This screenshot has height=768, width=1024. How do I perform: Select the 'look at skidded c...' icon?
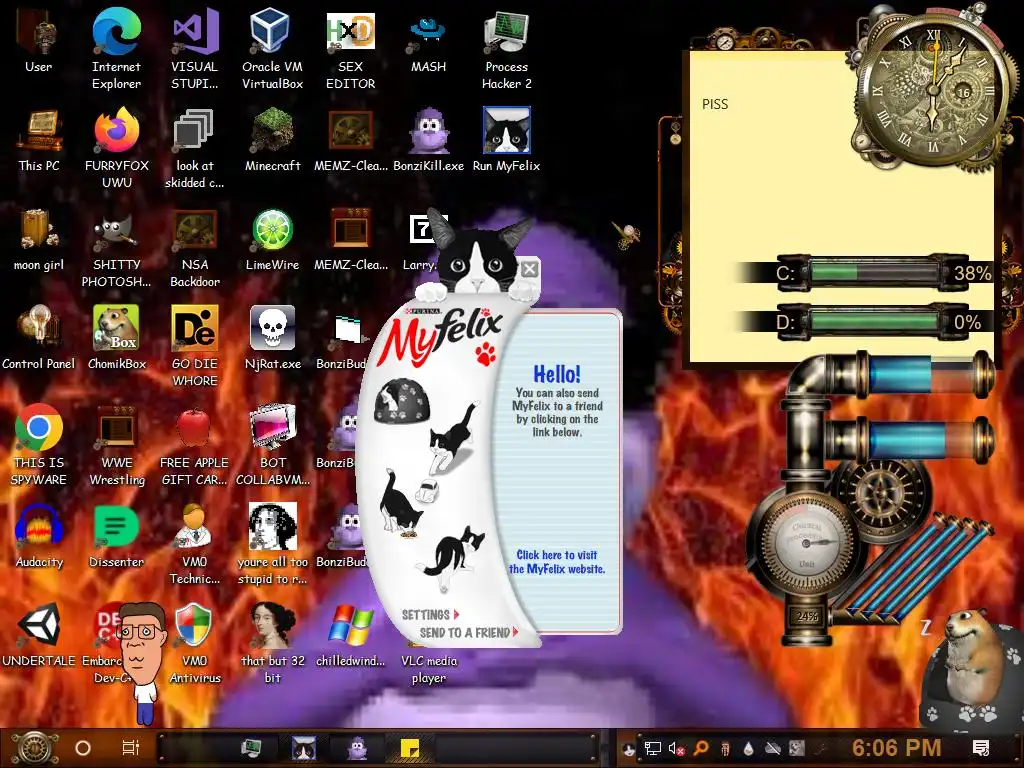pyautogui.click(x=194, y=131)
